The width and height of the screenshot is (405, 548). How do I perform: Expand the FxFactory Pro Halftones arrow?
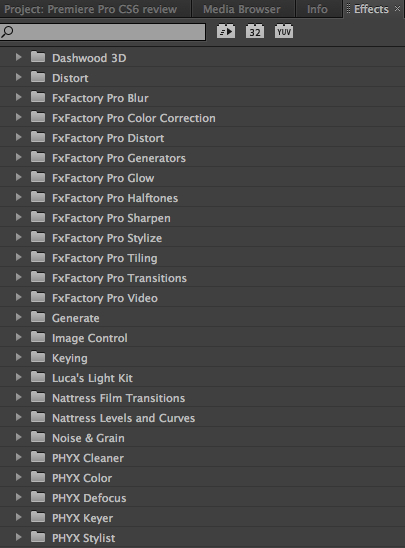coord(19,197)
